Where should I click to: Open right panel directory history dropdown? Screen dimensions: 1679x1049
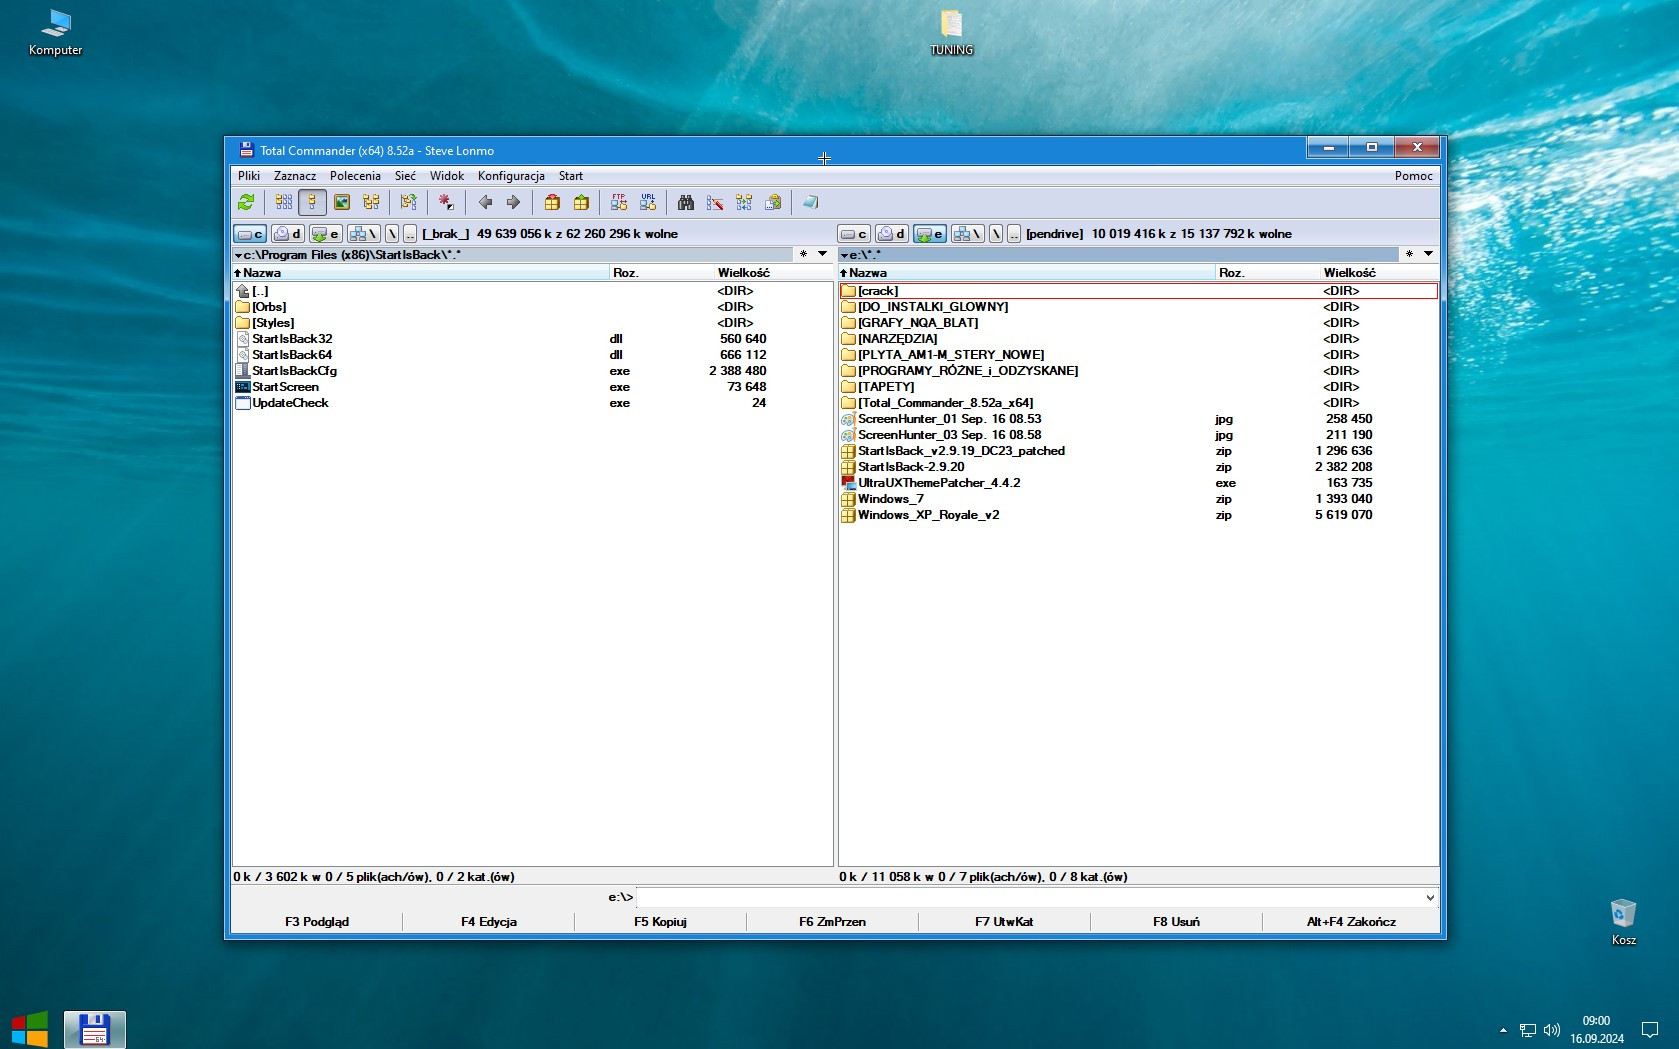[1429, 254]
